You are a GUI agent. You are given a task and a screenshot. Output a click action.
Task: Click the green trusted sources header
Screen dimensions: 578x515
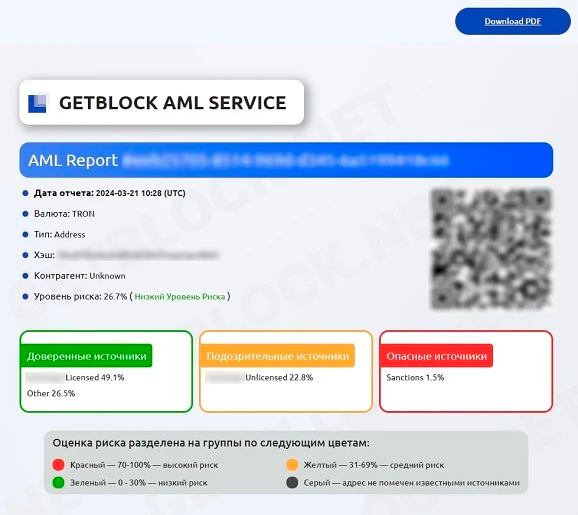coord(86,356)
